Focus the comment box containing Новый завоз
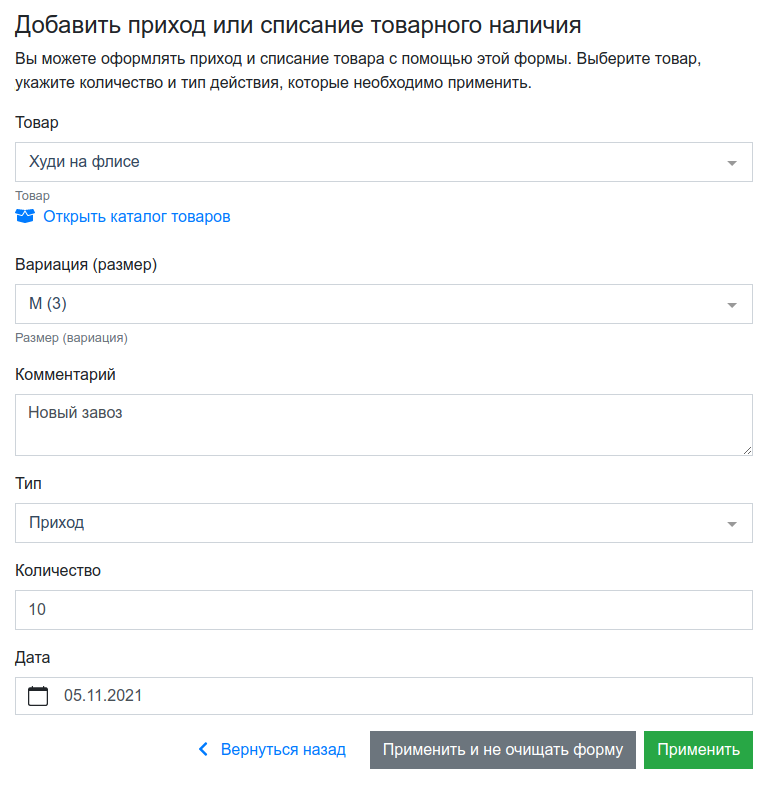The width and height of the screenshot is (768, 791). tap(383, 425)
